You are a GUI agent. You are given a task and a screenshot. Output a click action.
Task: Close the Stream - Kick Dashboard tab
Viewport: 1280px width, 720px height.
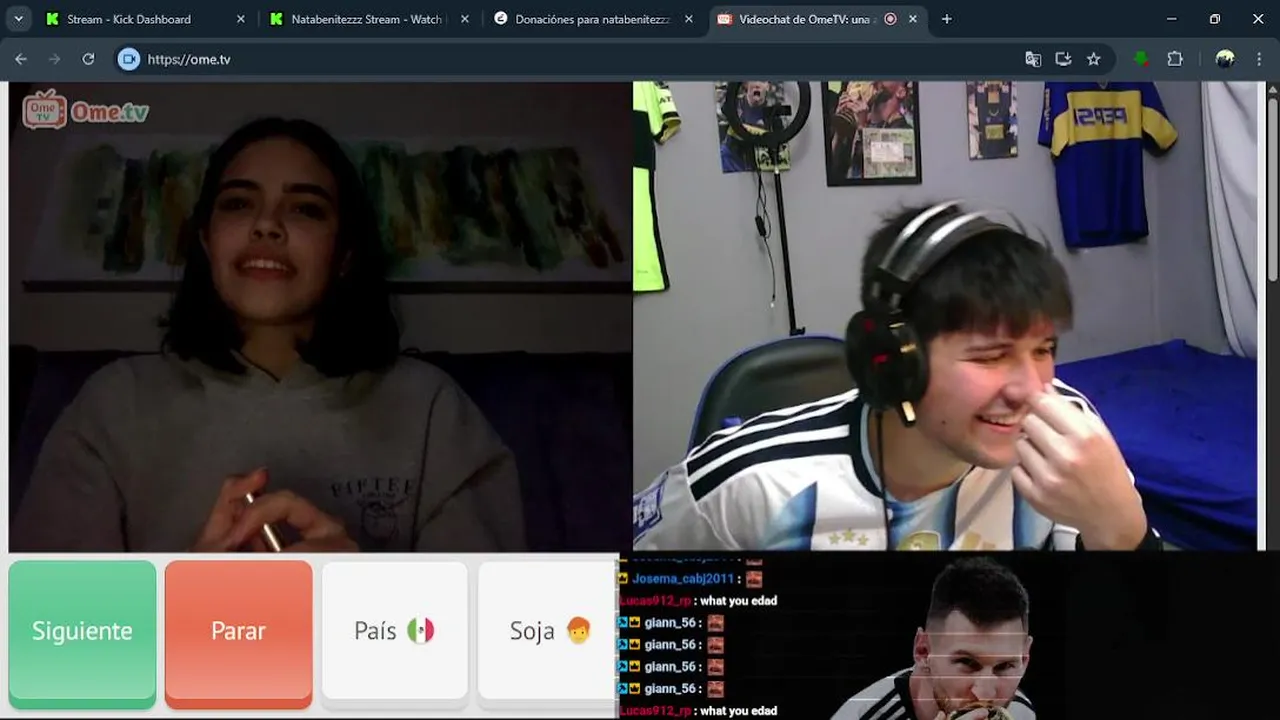(240, 19)
